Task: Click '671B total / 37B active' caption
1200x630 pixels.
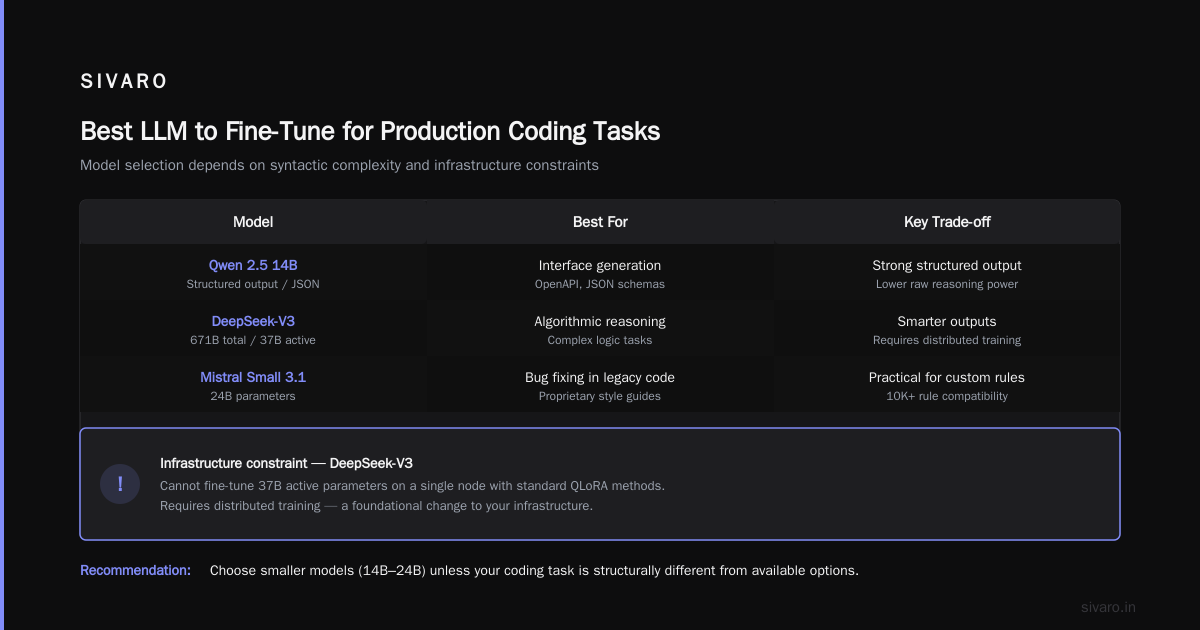Action: (253, 340)
